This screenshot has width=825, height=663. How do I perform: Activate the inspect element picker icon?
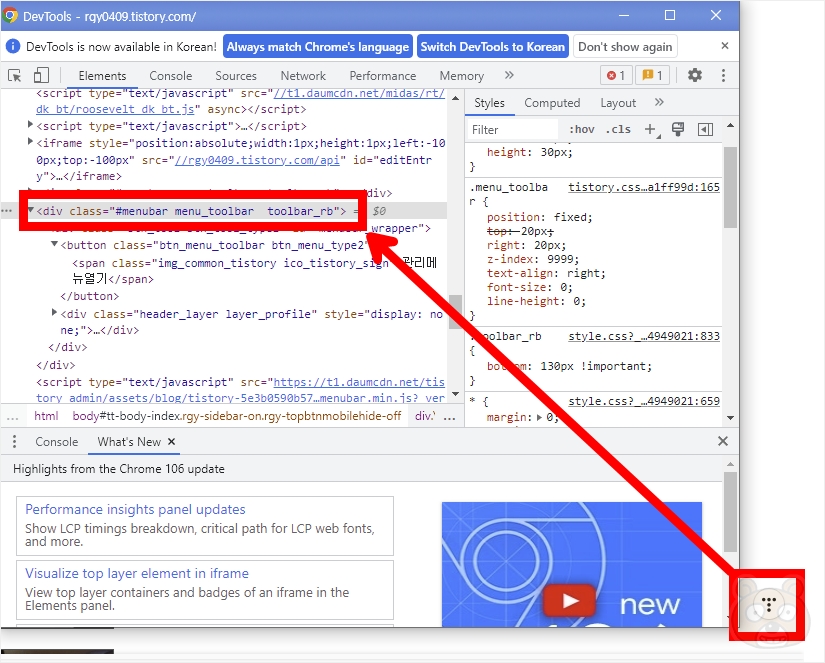click(x=15, y=75)
